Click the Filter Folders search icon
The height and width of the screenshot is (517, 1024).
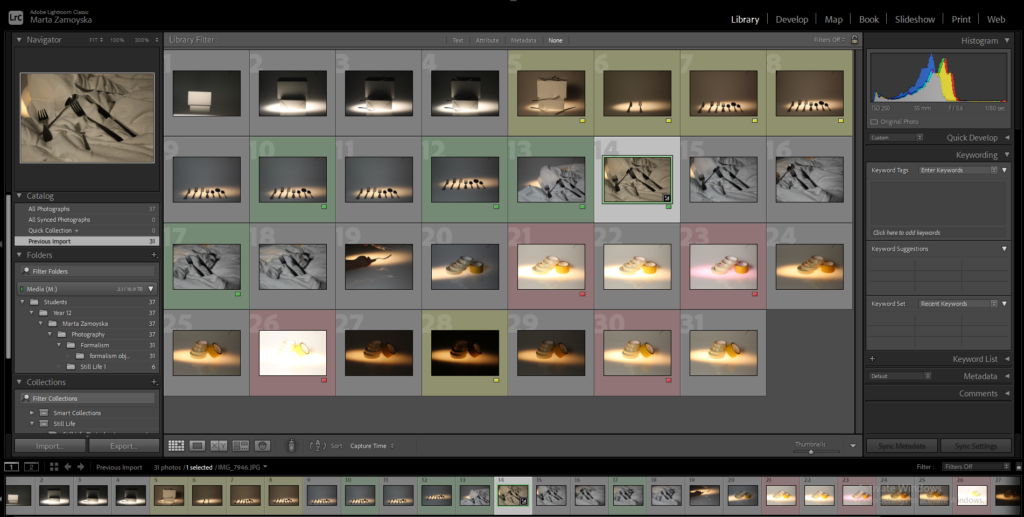(25, 271)
